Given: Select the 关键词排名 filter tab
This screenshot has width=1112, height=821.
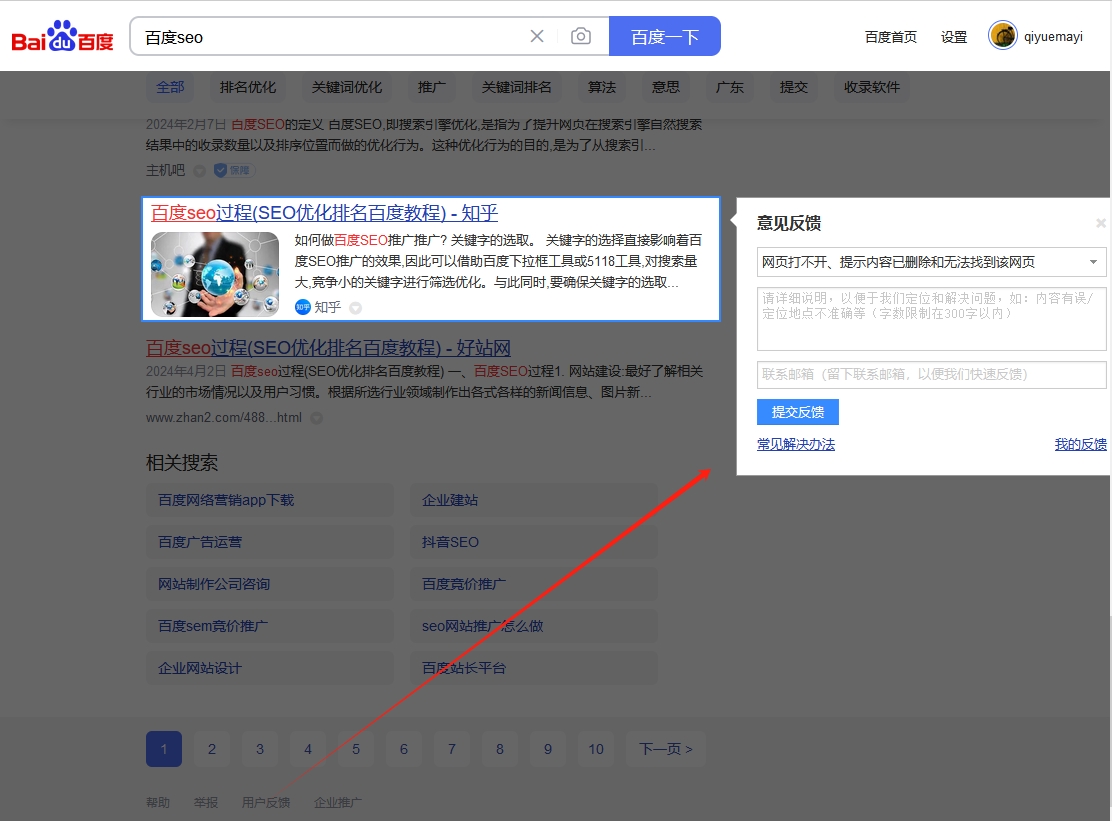Looking at the screenshot, I should pos(516,87).
